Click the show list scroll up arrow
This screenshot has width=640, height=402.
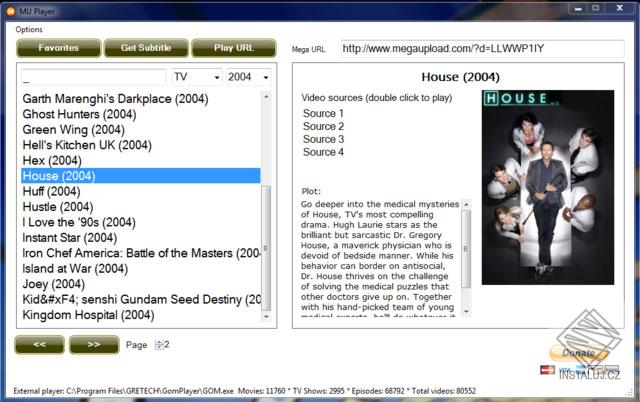click(x=266, y=96)
